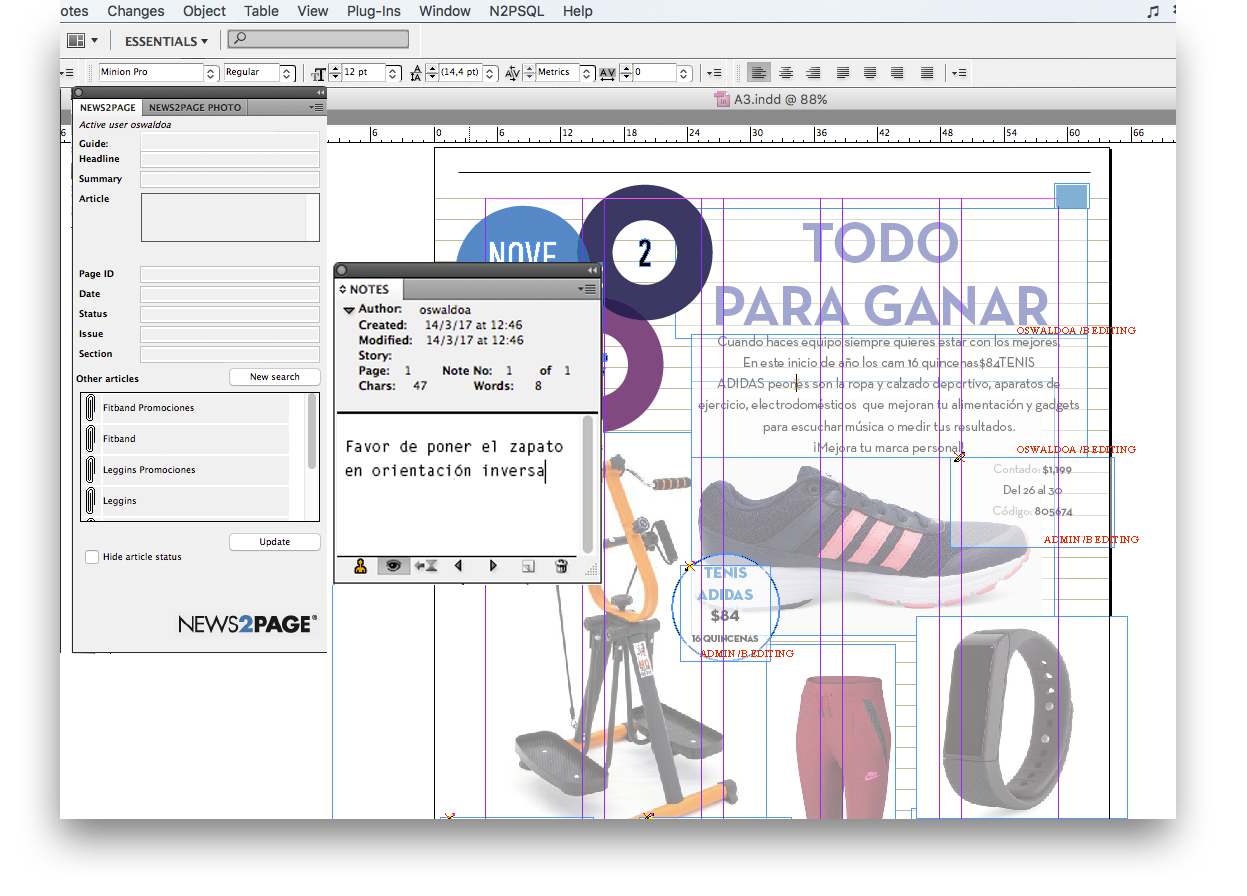The width and height of the screenshot is (1247, 896).
Task: Toggle show/hide notes eye button
Action: pos(393,566)
